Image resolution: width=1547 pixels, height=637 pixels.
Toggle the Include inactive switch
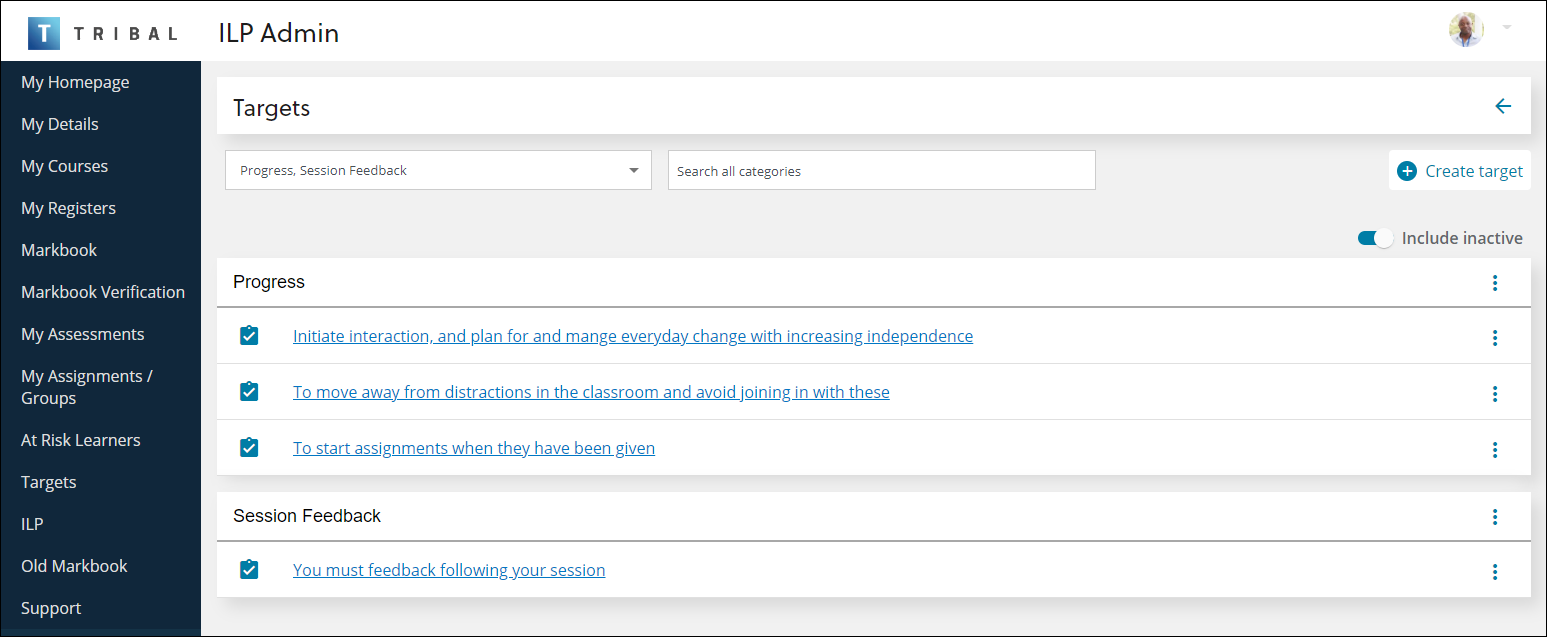tap(1374, 238)
